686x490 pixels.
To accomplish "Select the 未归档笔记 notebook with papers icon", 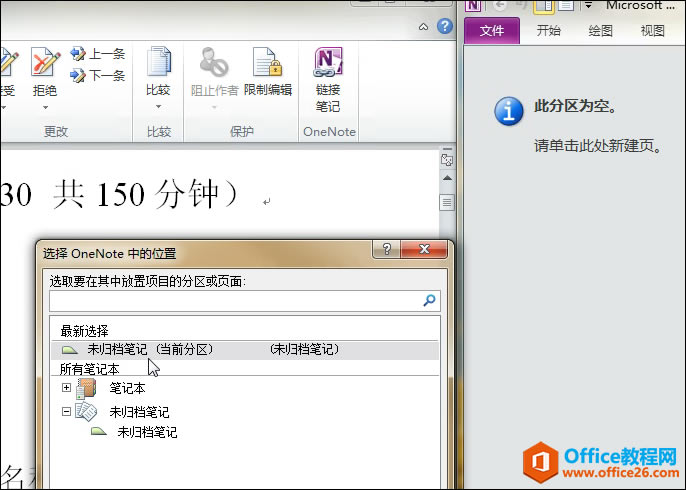I will click(x=139, y=412).
